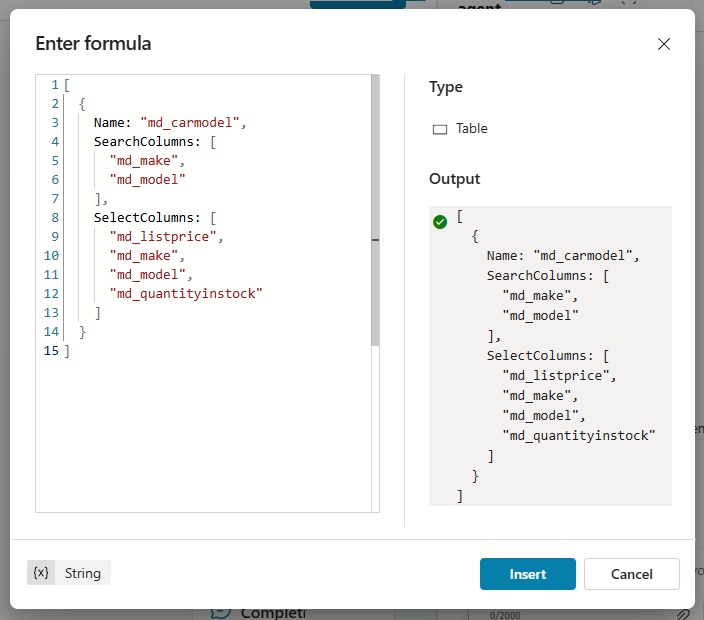Click SearchColumns on line 4 of the editor

(x=144, y=141)
